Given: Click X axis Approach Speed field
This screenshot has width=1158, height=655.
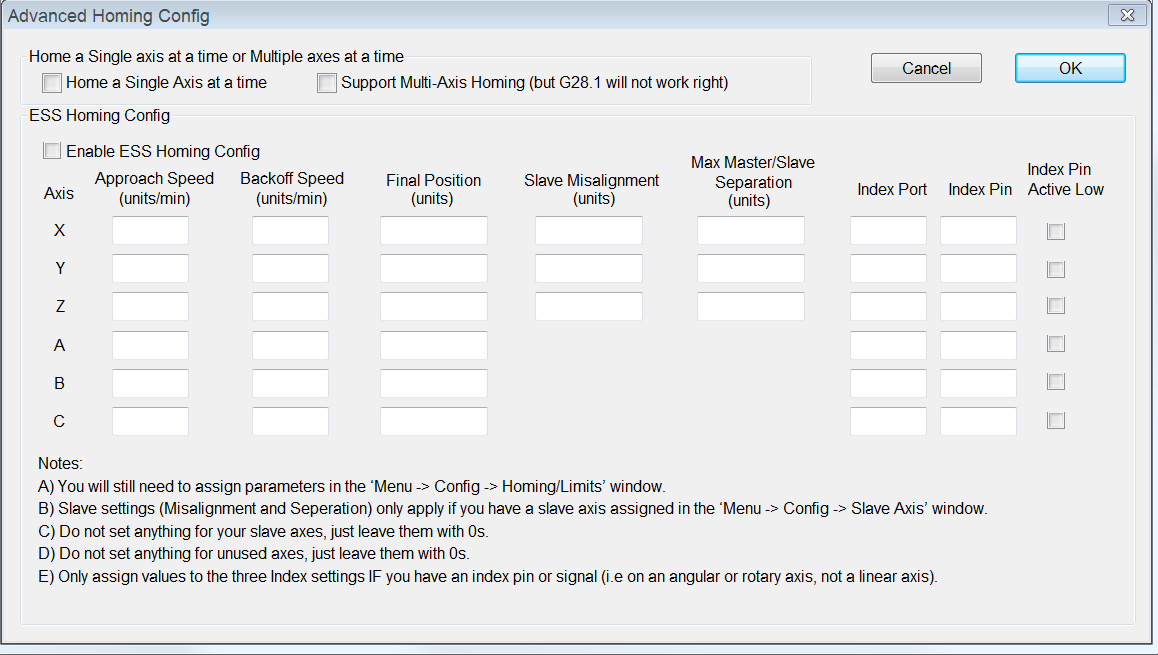Looking at the screenshot, I should [x=150, y=231].
